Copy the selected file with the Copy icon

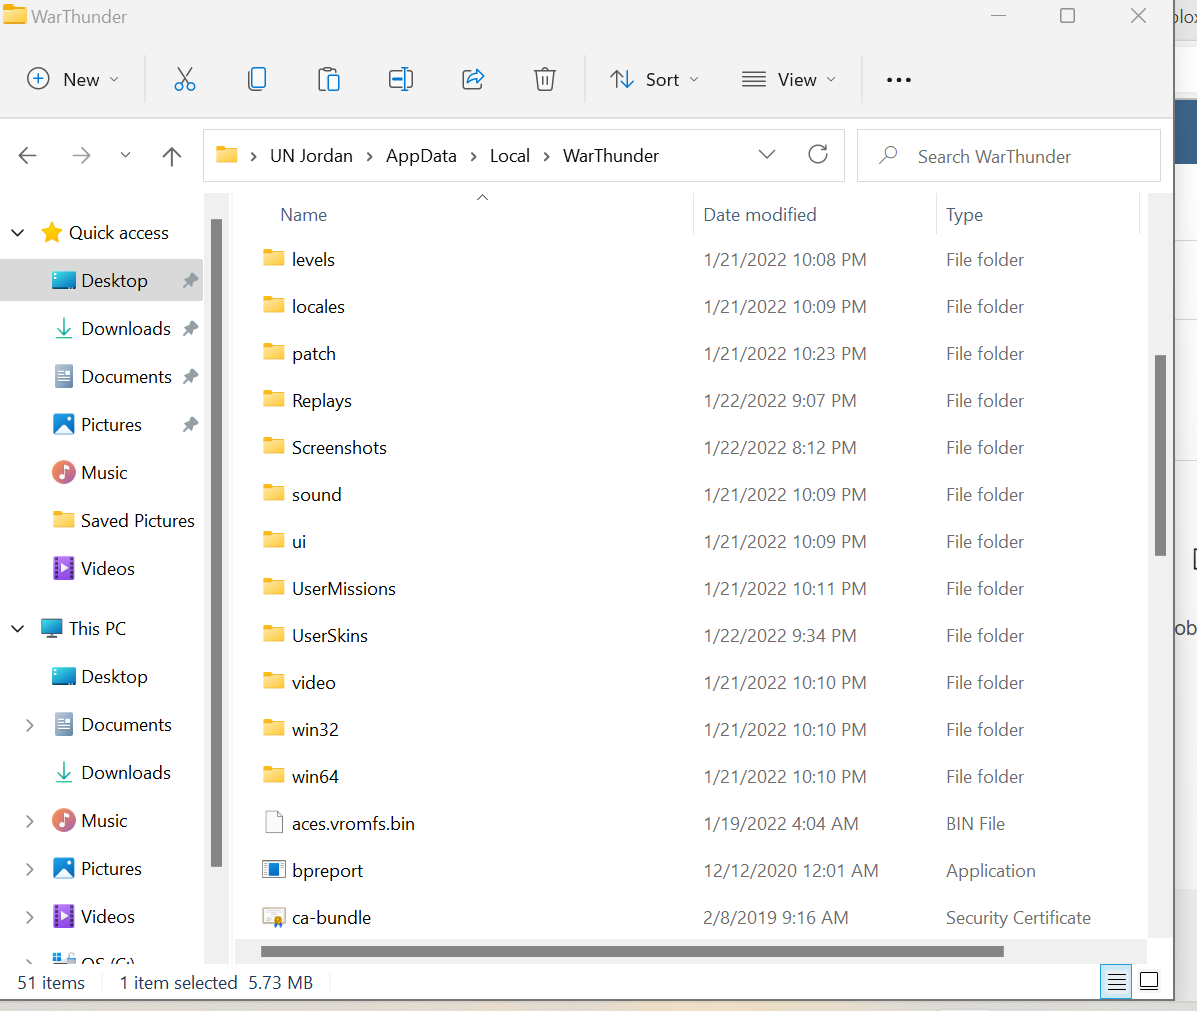tap(257, 79)
